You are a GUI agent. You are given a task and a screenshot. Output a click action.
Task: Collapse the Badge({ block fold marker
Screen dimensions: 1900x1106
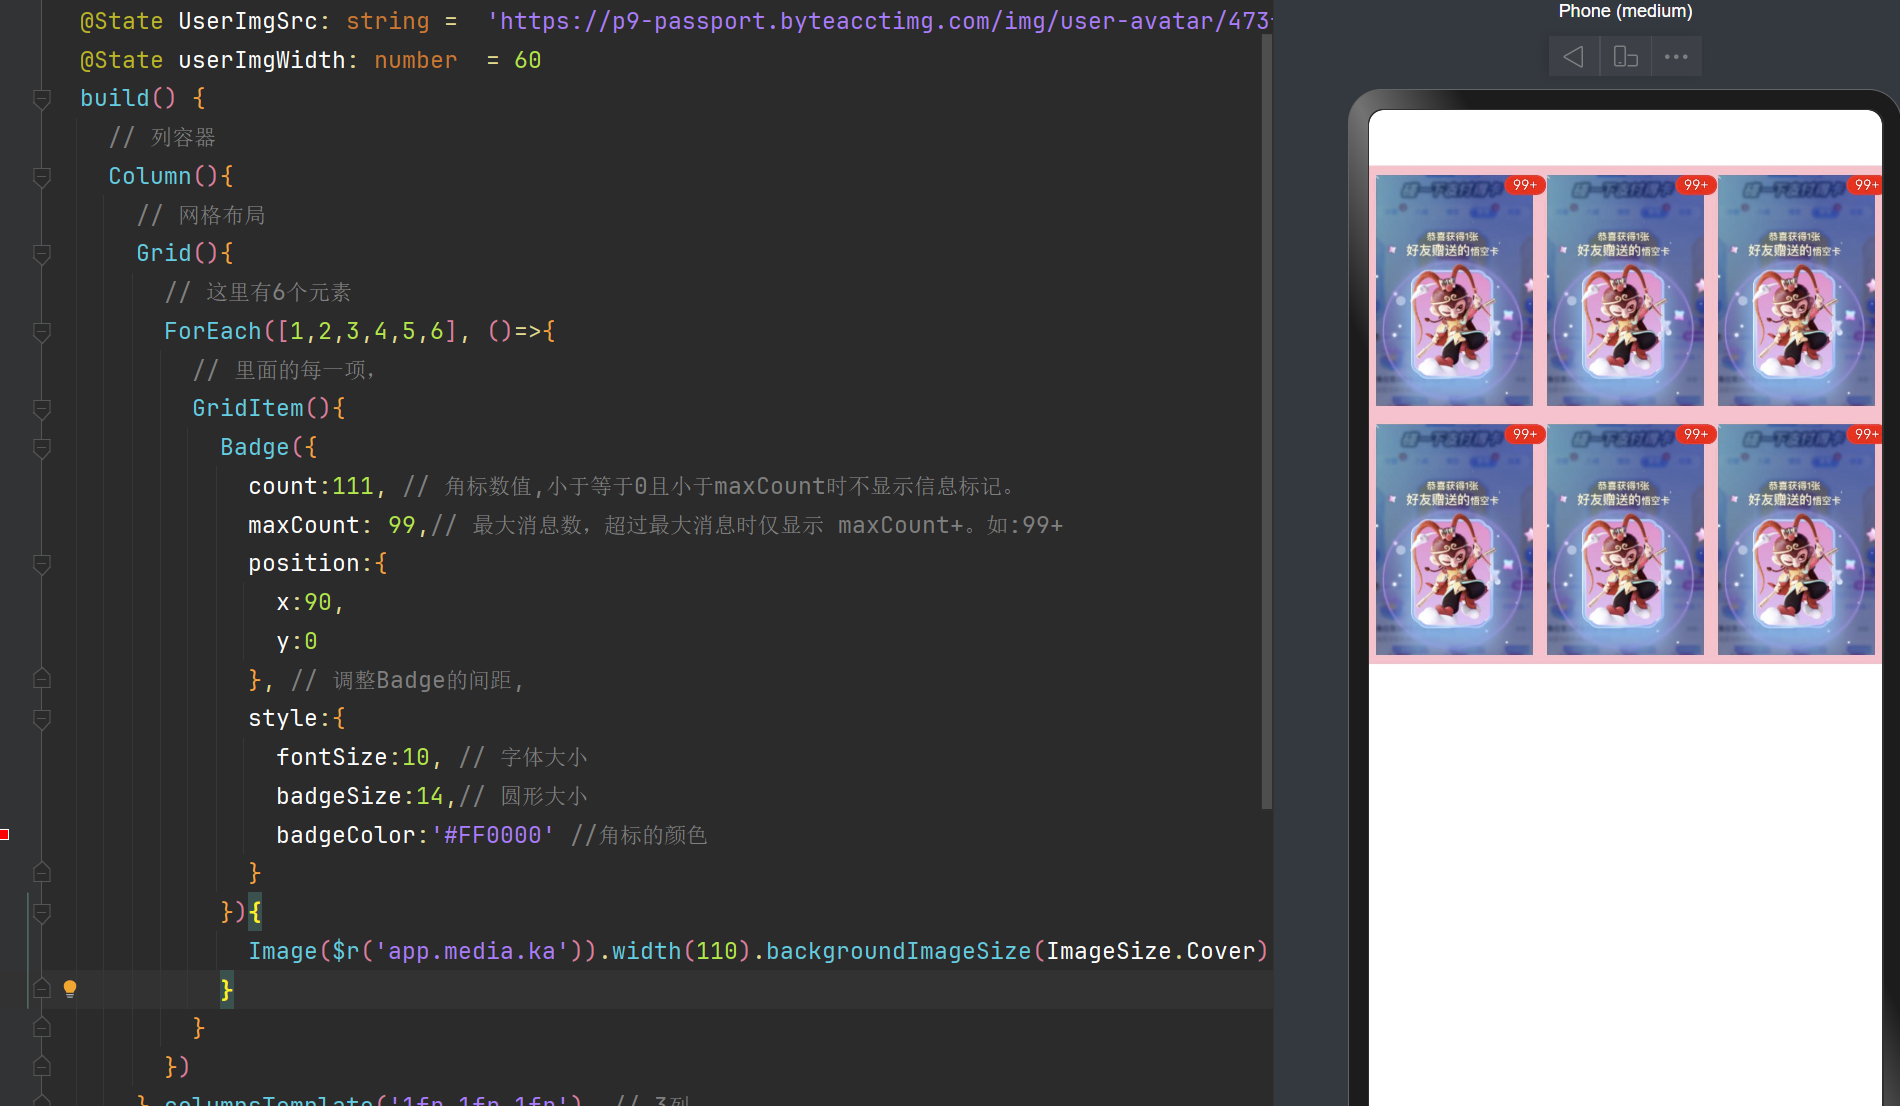42,448
